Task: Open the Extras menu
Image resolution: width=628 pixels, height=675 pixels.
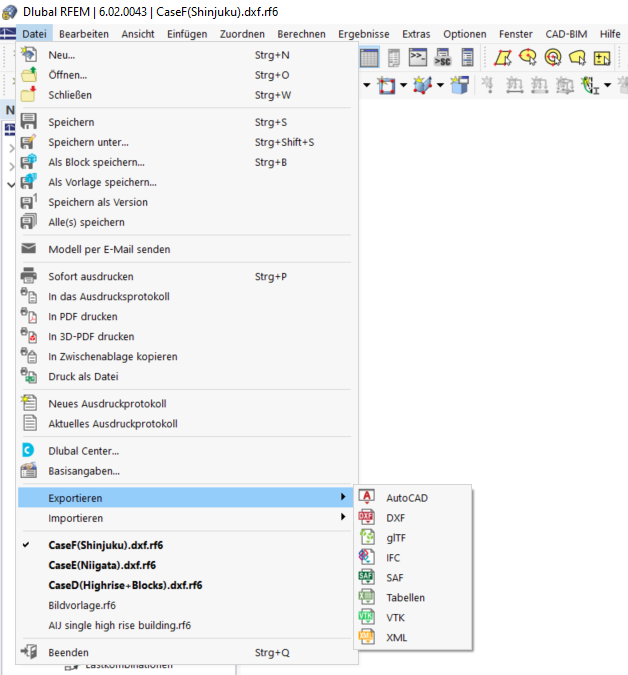Action: tap(416, 34)
